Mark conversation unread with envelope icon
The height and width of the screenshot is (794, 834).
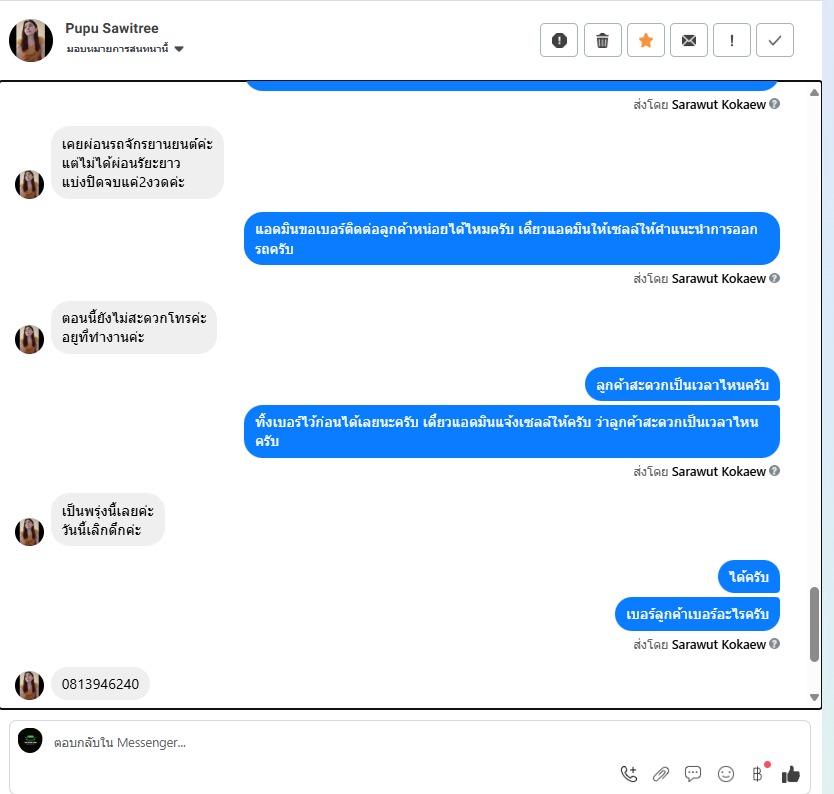click(x=689, y=40)
